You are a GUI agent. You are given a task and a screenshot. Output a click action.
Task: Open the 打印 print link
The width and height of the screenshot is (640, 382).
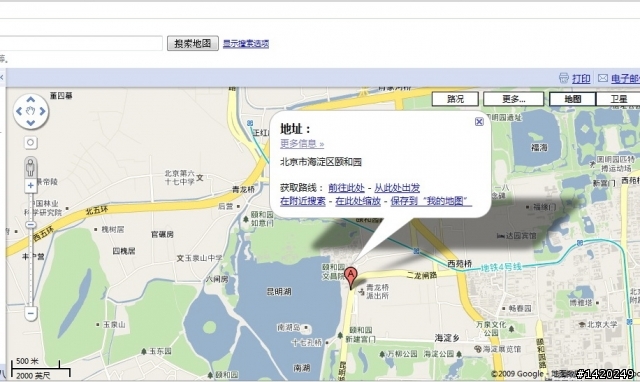point(581,78)
